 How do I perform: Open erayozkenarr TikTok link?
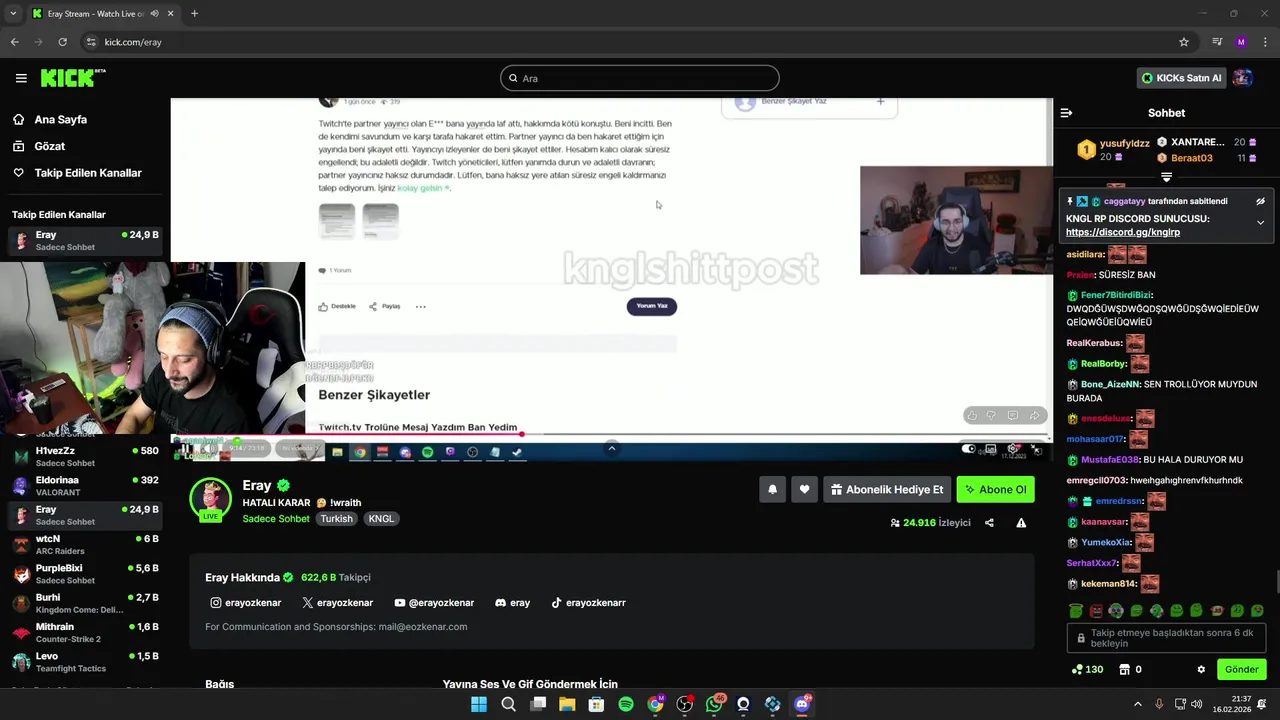(x=589, y=603)
